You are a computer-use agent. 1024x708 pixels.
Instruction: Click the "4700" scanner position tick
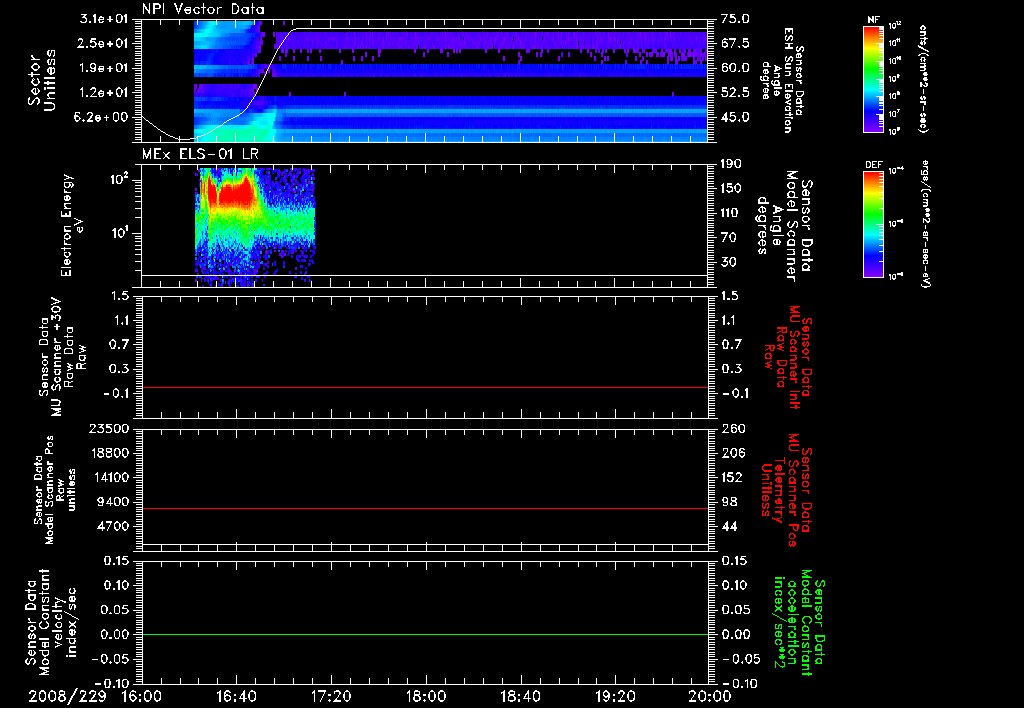pos(113,526)
